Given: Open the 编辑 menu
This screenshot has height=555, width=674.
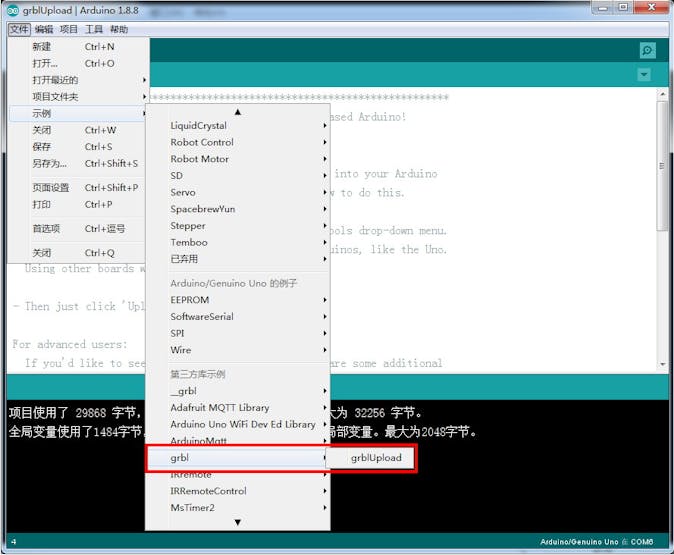Looking at the screenshot, I should (44, 29).
